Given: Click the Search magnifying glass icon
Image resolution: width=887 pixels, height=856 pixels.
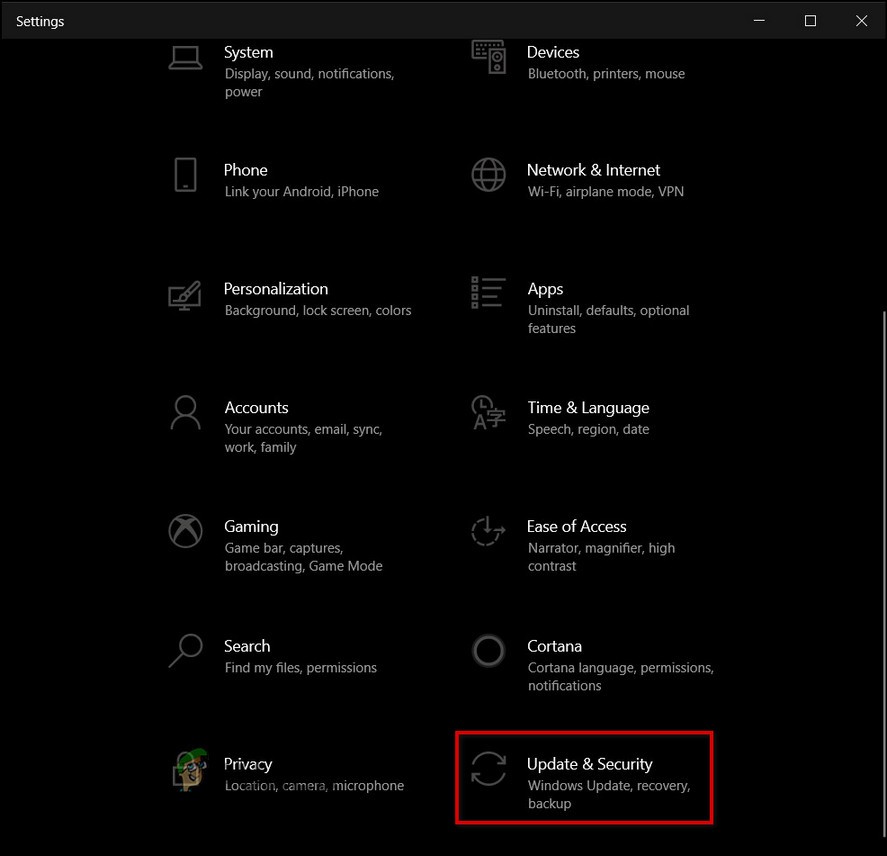Looking at the screenshot, I should point(186,651).
